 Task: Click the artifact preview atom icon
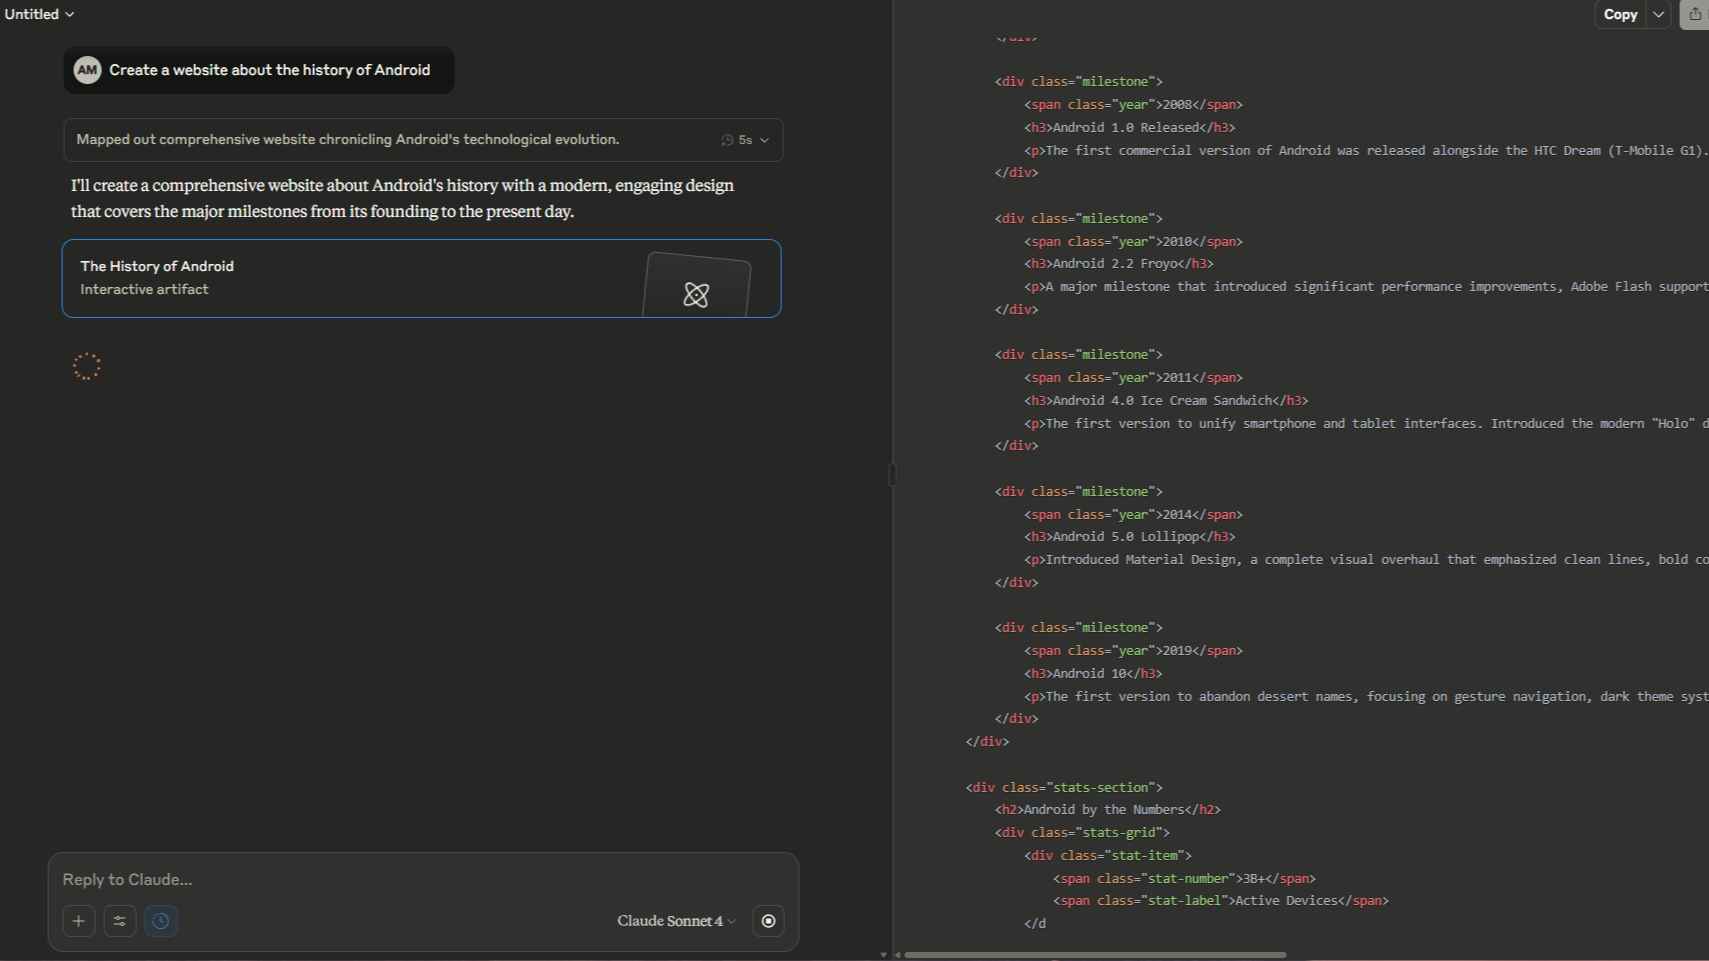point(696,294)
